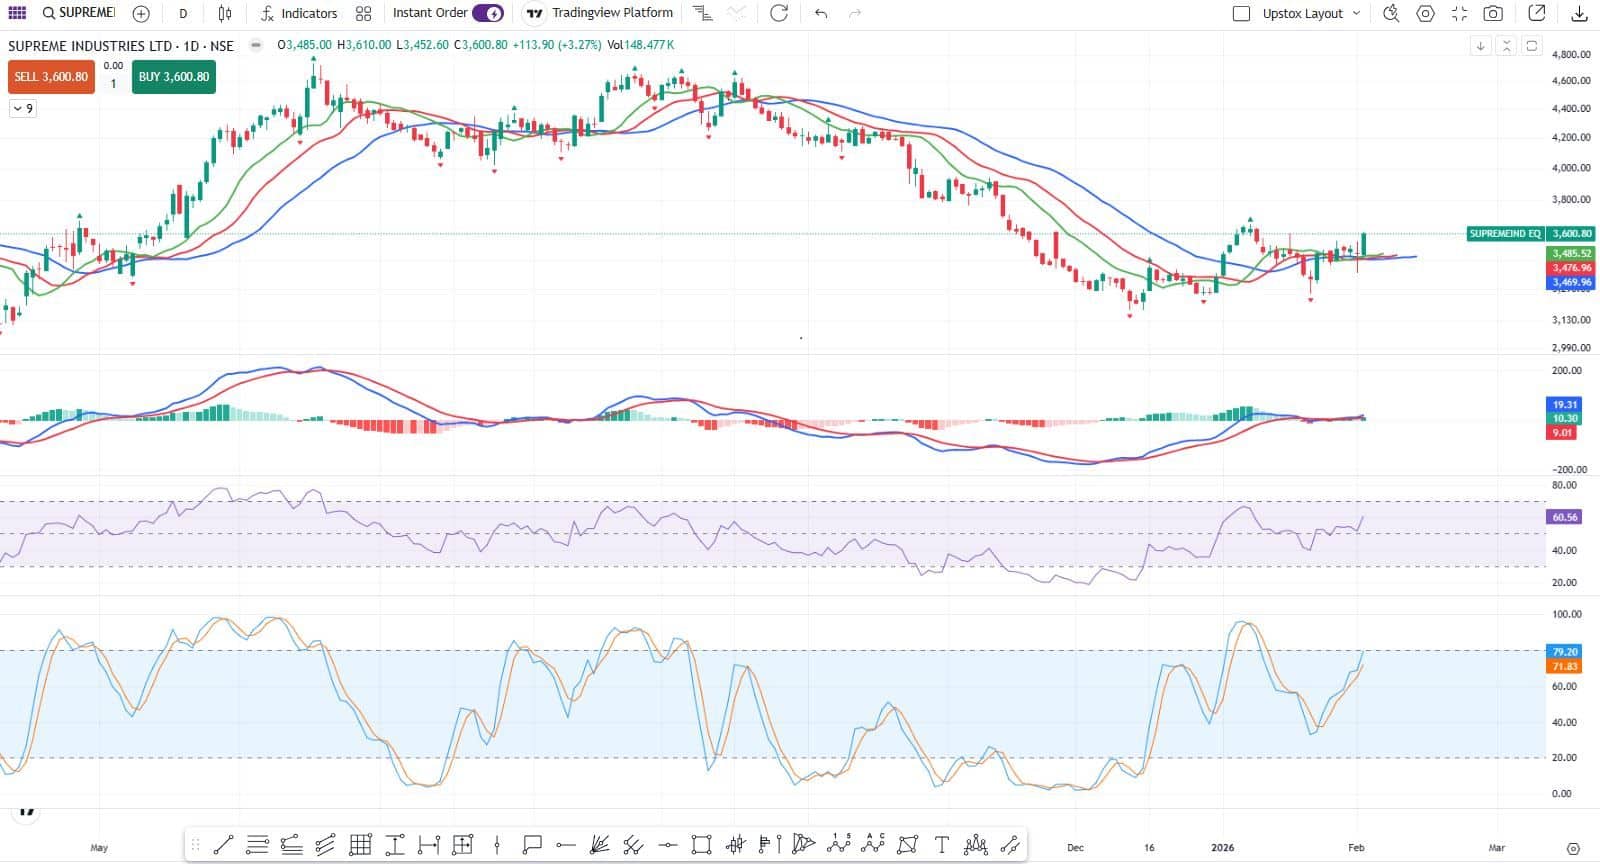Screen dimensions: 1600x864
Task: Open the Tradingview Platform selector
Action: pyautogui.click(x=600, y=13)
